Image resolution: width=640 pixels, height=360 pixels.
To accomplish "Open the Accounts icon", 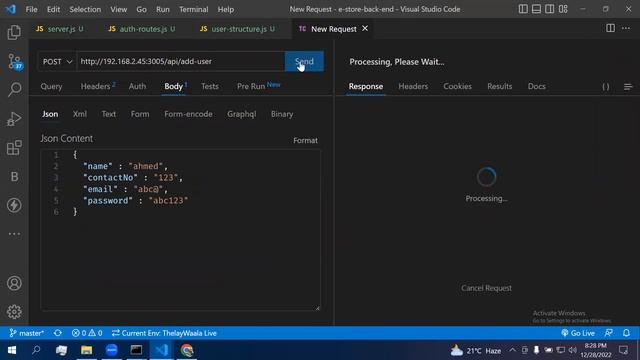I will (x=14, y=283).
